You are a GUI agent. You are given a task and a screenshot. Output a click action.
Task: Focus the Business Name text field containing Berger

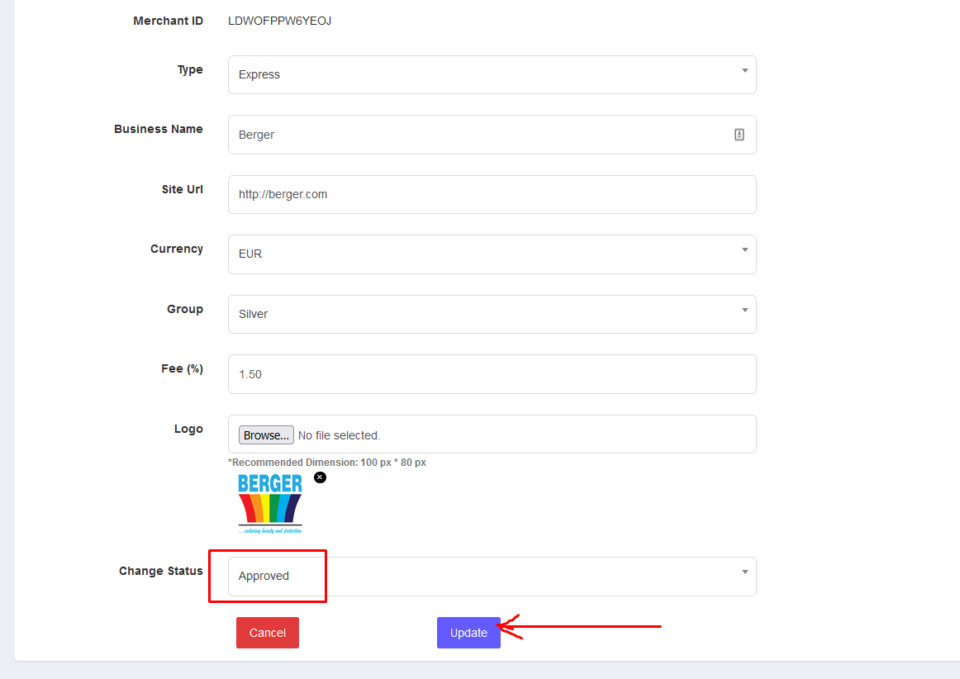[480, 135]
